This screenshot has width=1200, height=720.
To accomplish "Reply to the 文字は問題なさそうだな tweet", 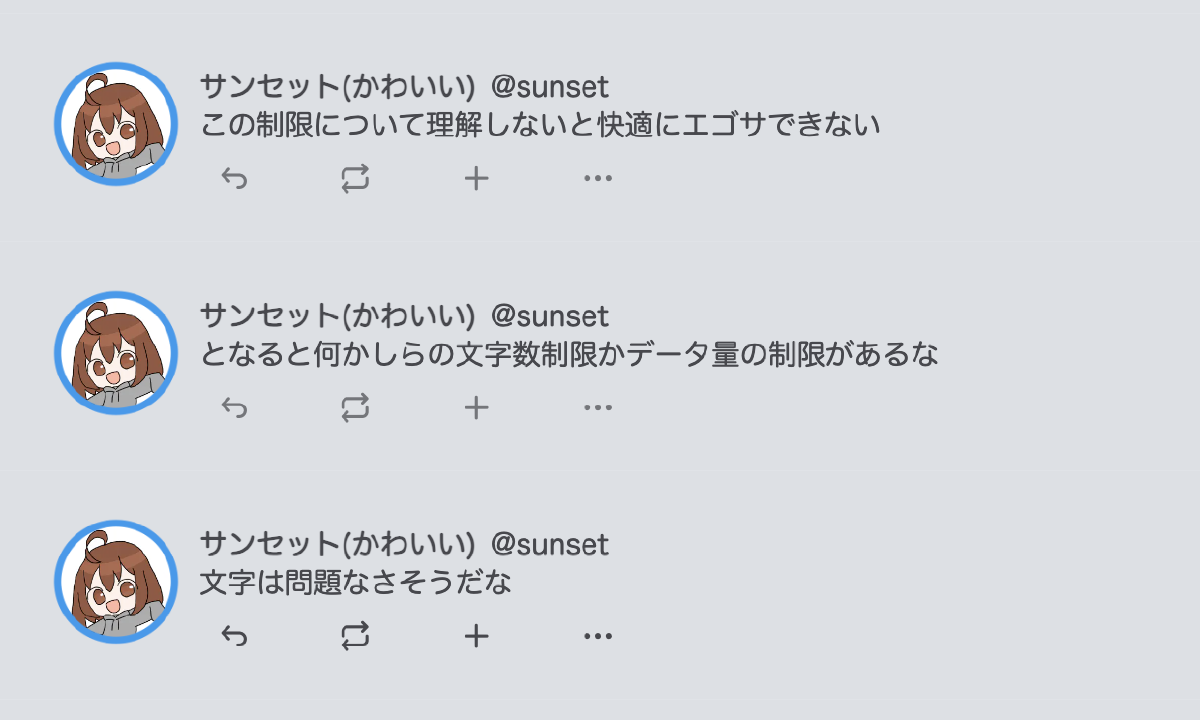I will click(231, 634).
